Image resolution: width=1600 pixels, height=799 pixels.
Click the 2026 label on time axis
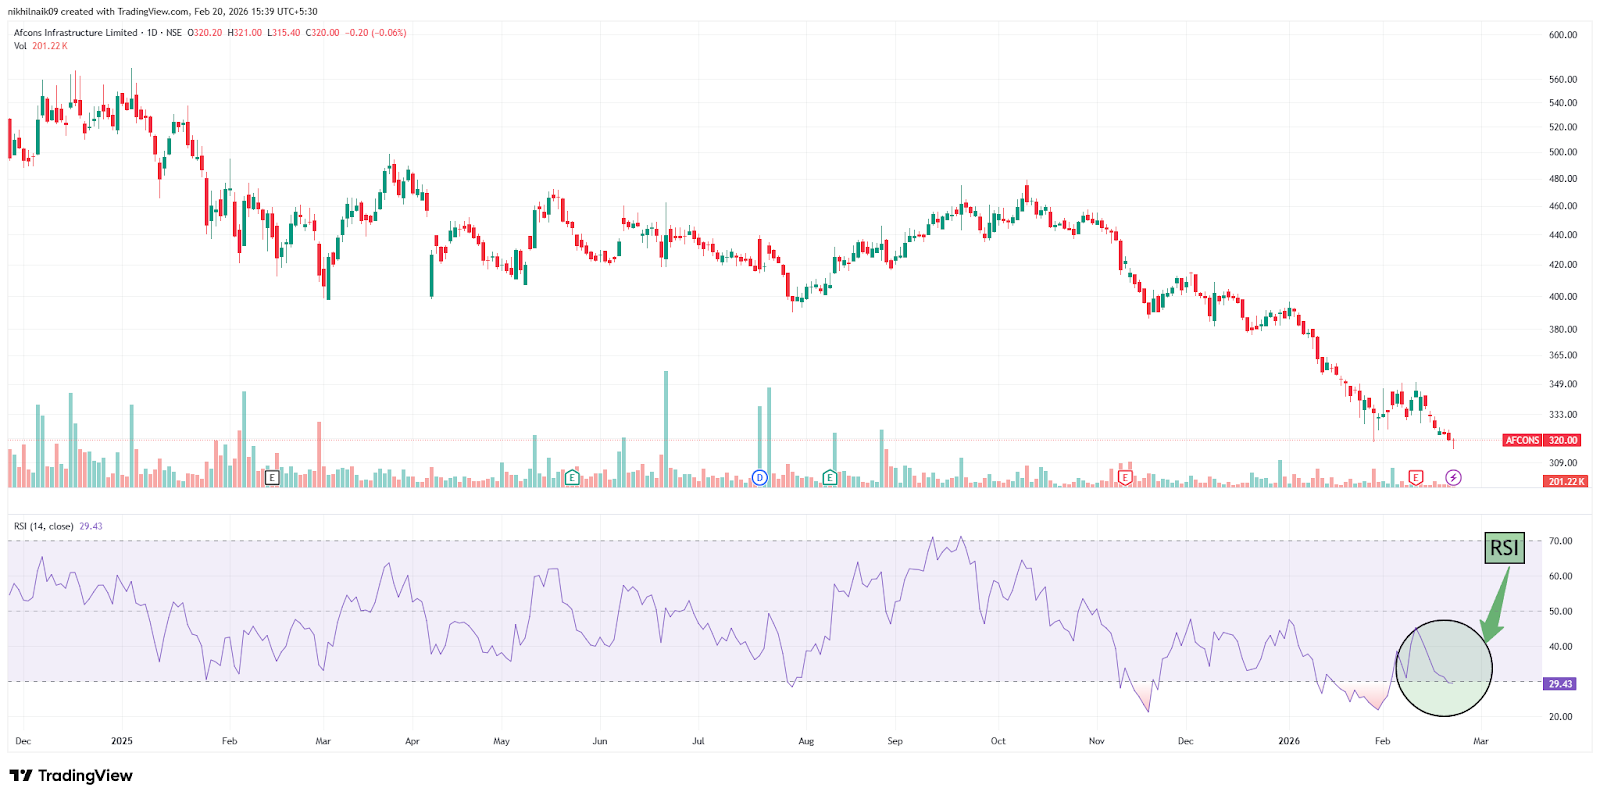(x=1289, y=741)
